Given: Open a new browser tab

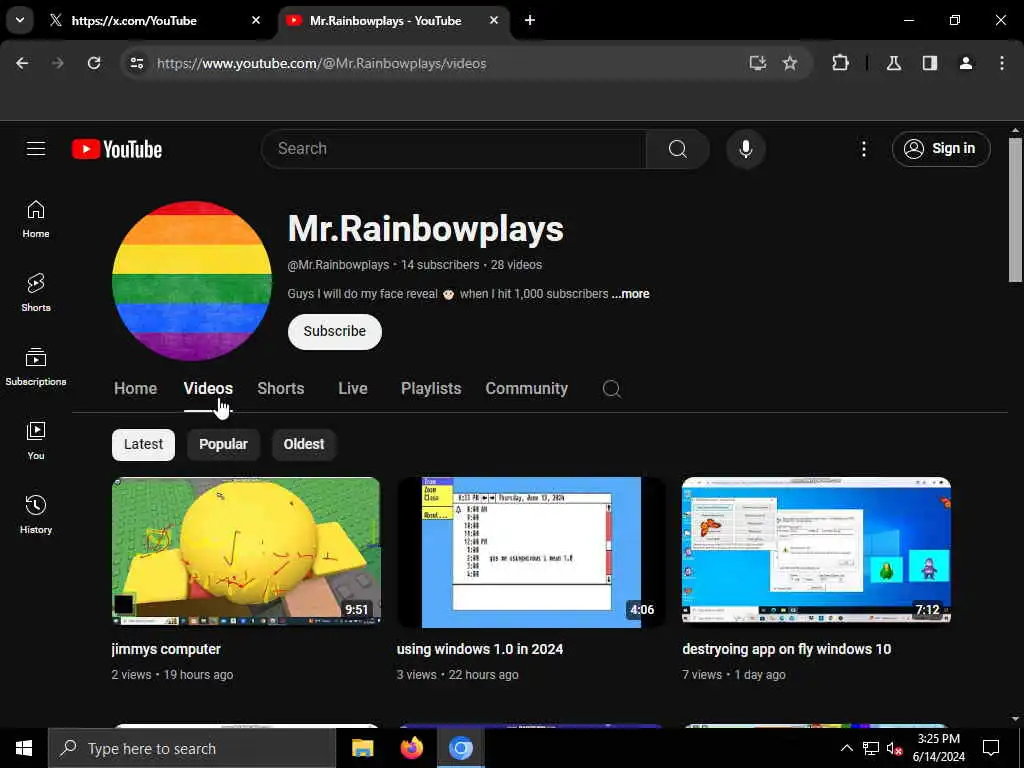Looking at the screenshot, I should pos(530,21).
